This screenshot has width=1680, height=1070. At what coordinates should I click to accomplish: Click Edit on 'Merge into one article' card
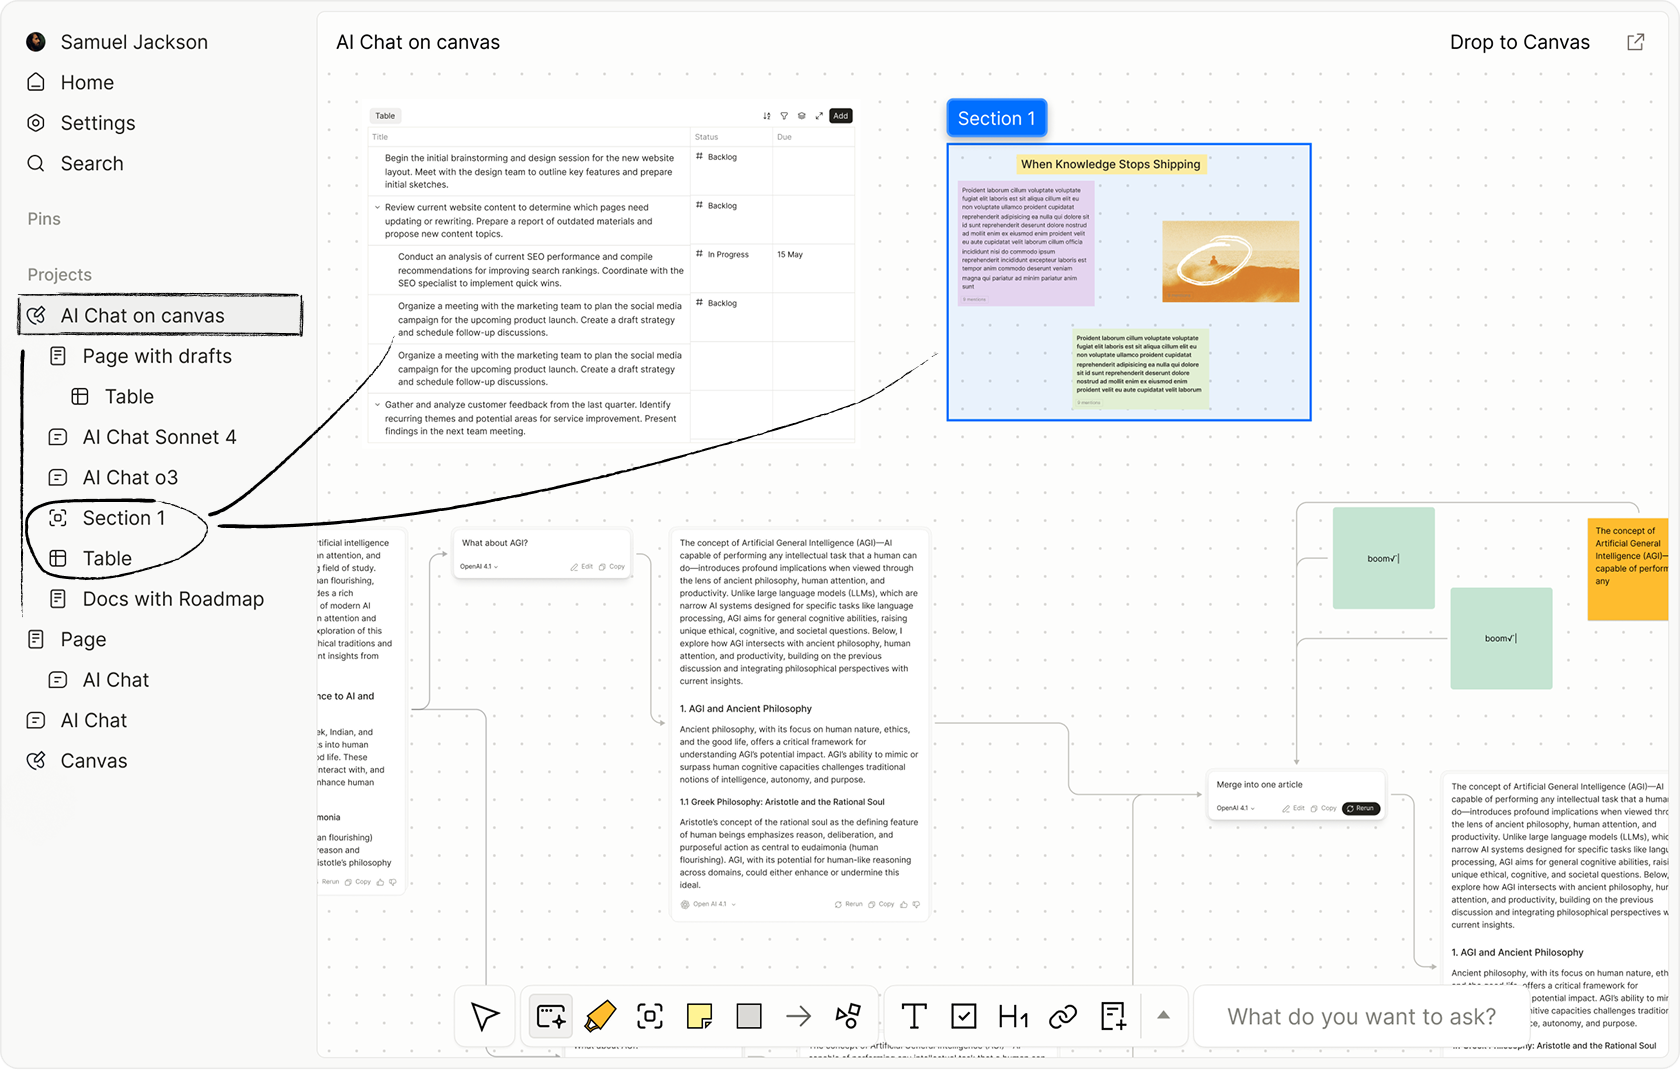pos(1294,808)
